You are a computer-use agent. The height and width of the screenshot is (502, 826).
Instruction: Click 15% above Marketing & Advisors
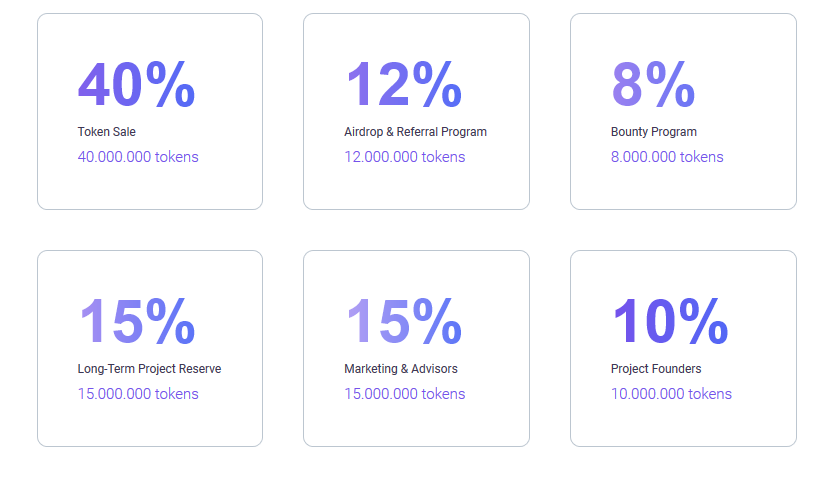point(403,322)
